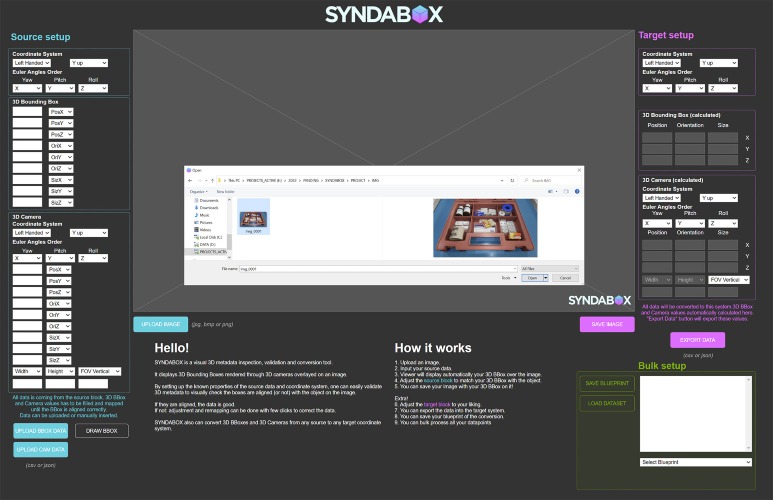Click the SAVE IMAGE button
The image size is (773, 500).
click(607, 324)
